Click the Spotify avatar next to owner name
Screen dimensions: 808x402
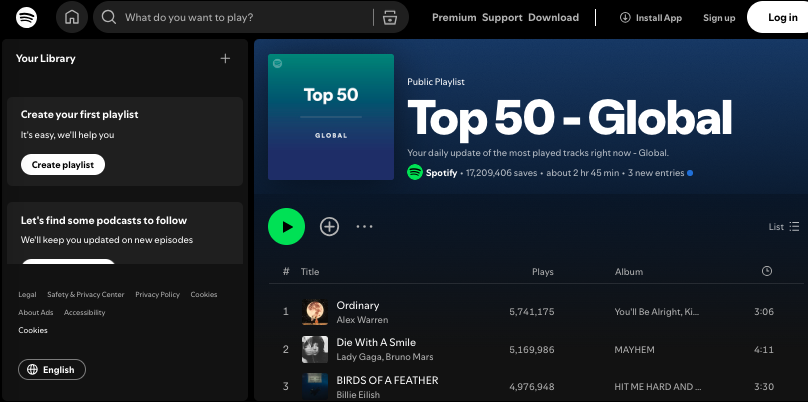[x=415, y=173]
